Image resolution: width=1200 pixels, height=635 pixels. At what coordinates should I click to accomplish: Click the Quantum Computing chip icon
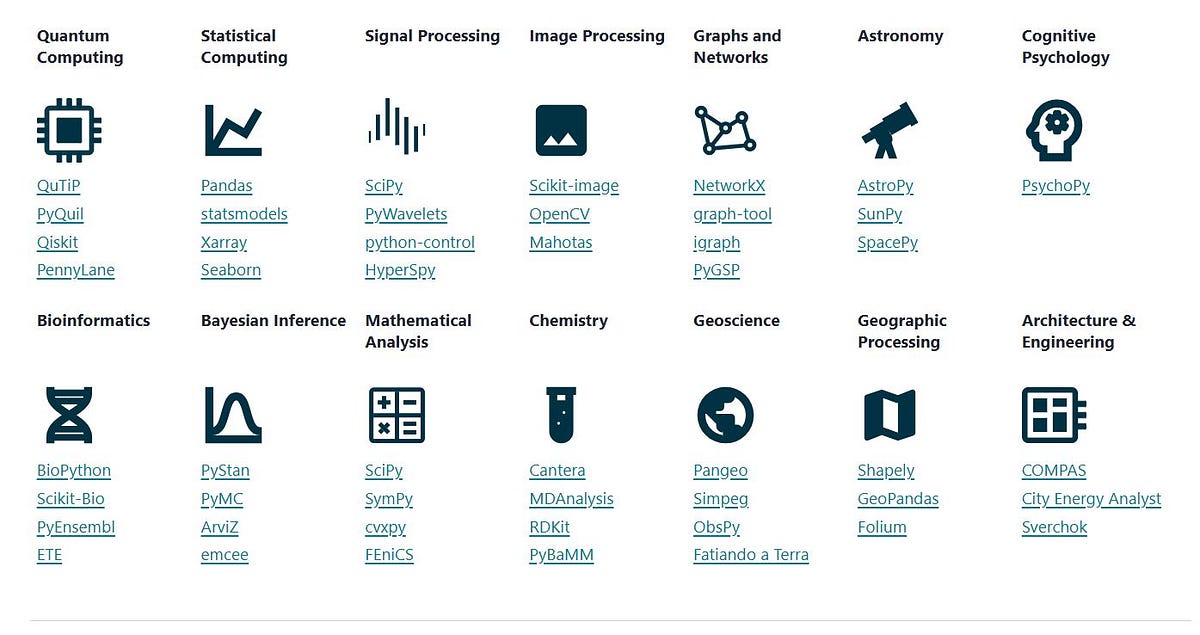pos(69,130)
